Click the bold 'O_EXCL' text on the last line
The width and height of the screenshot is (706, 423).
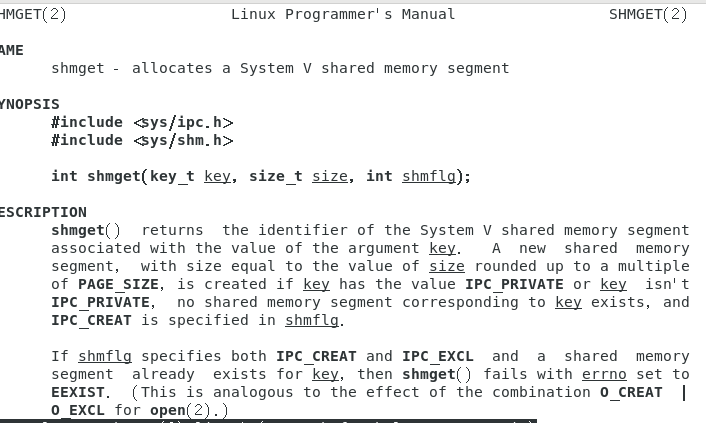[77, 410]
